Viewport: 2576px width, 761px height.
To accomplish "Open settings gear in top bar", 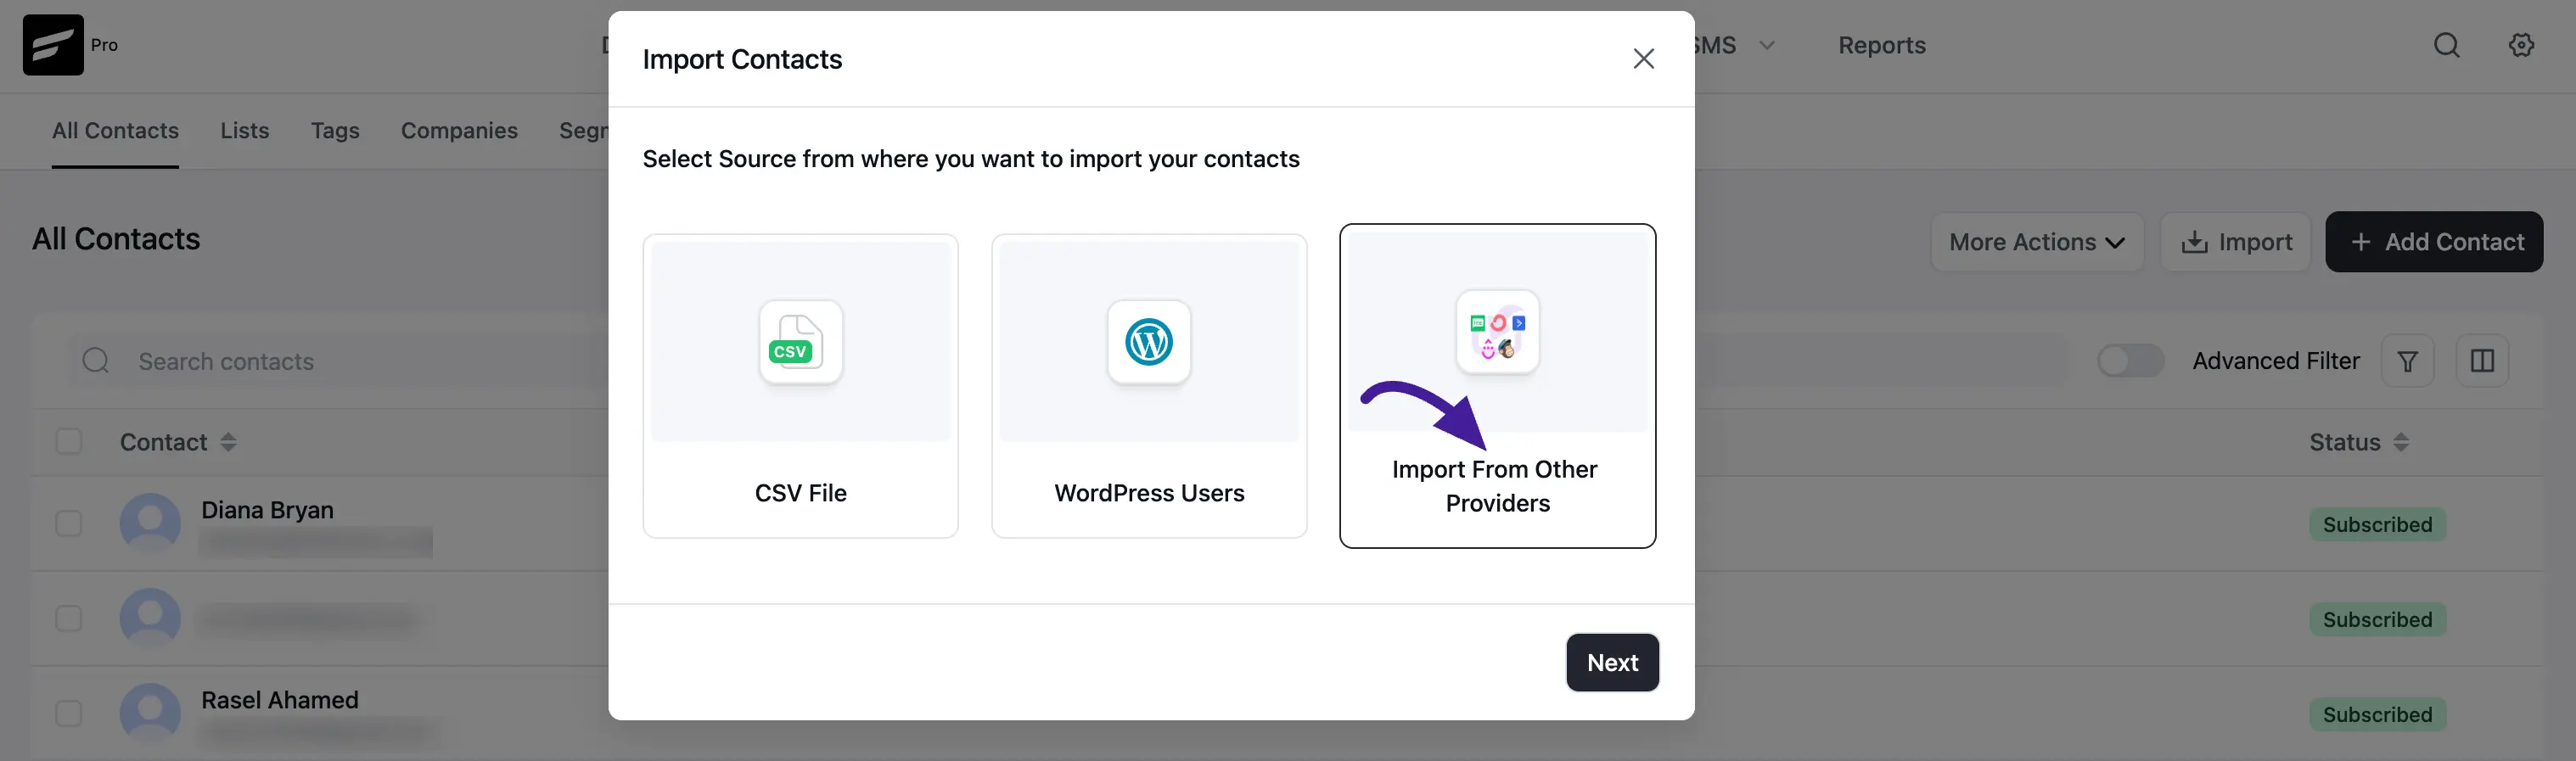I will 2521,45.
